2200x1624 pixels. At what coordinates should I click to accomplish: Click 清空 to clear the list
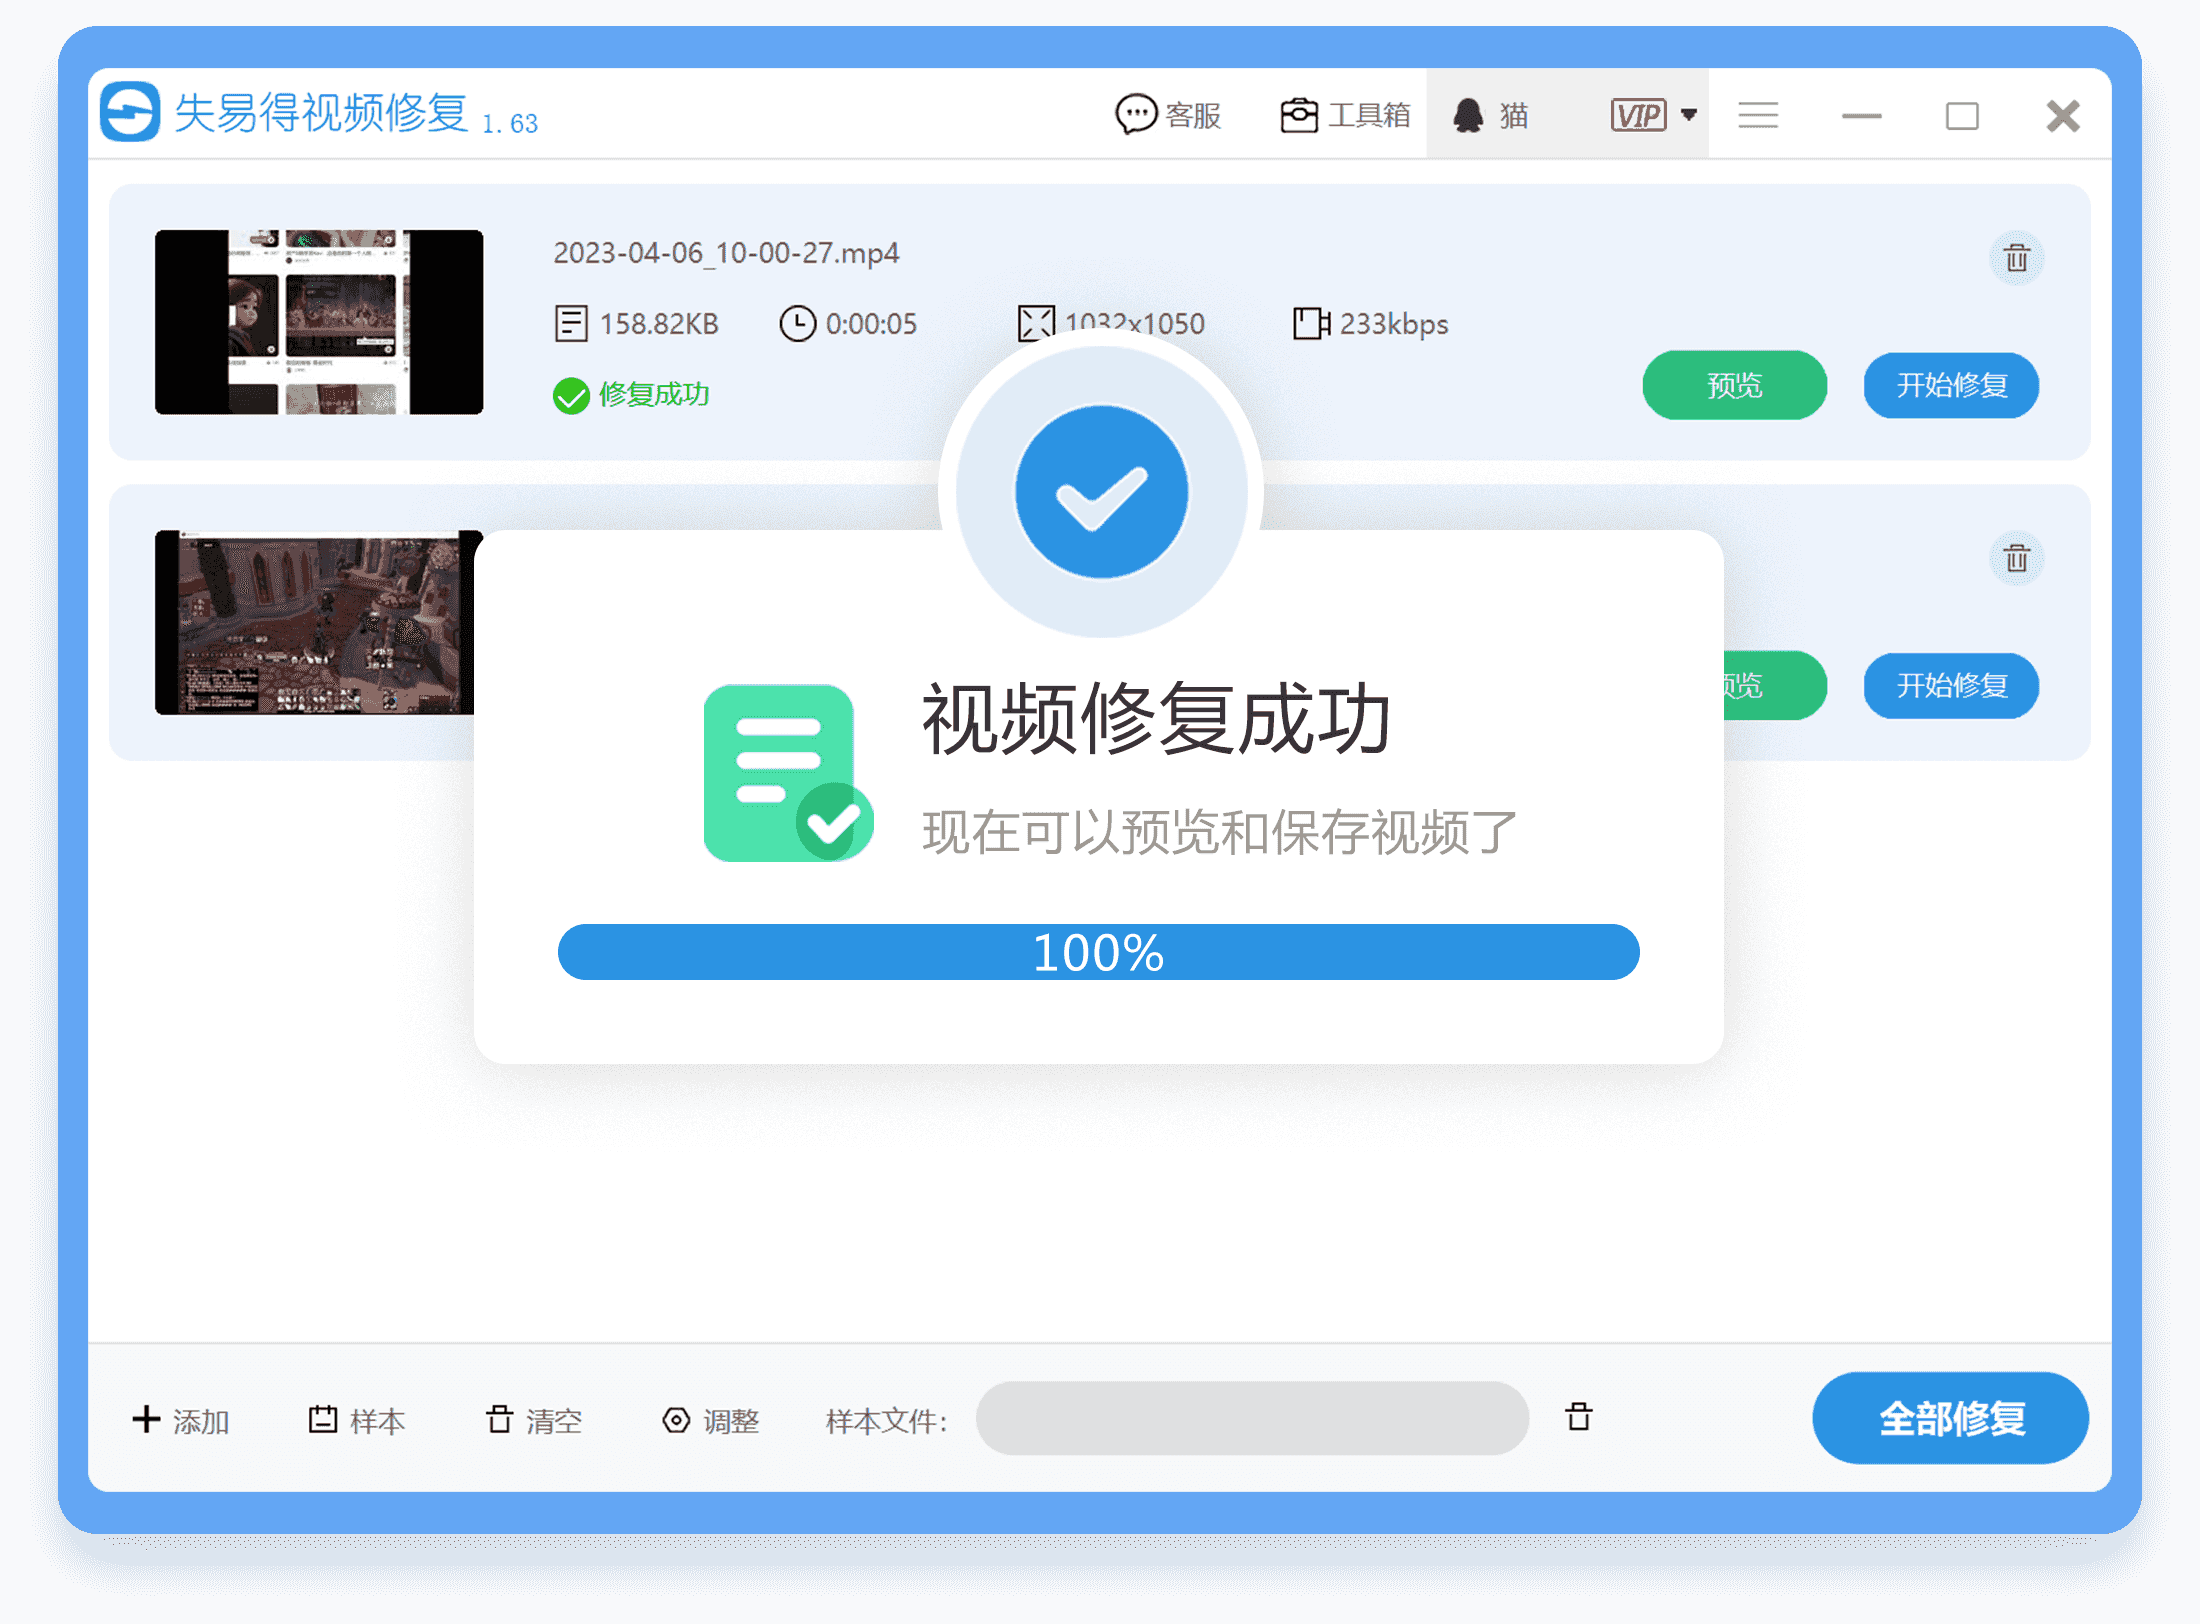534,1420
